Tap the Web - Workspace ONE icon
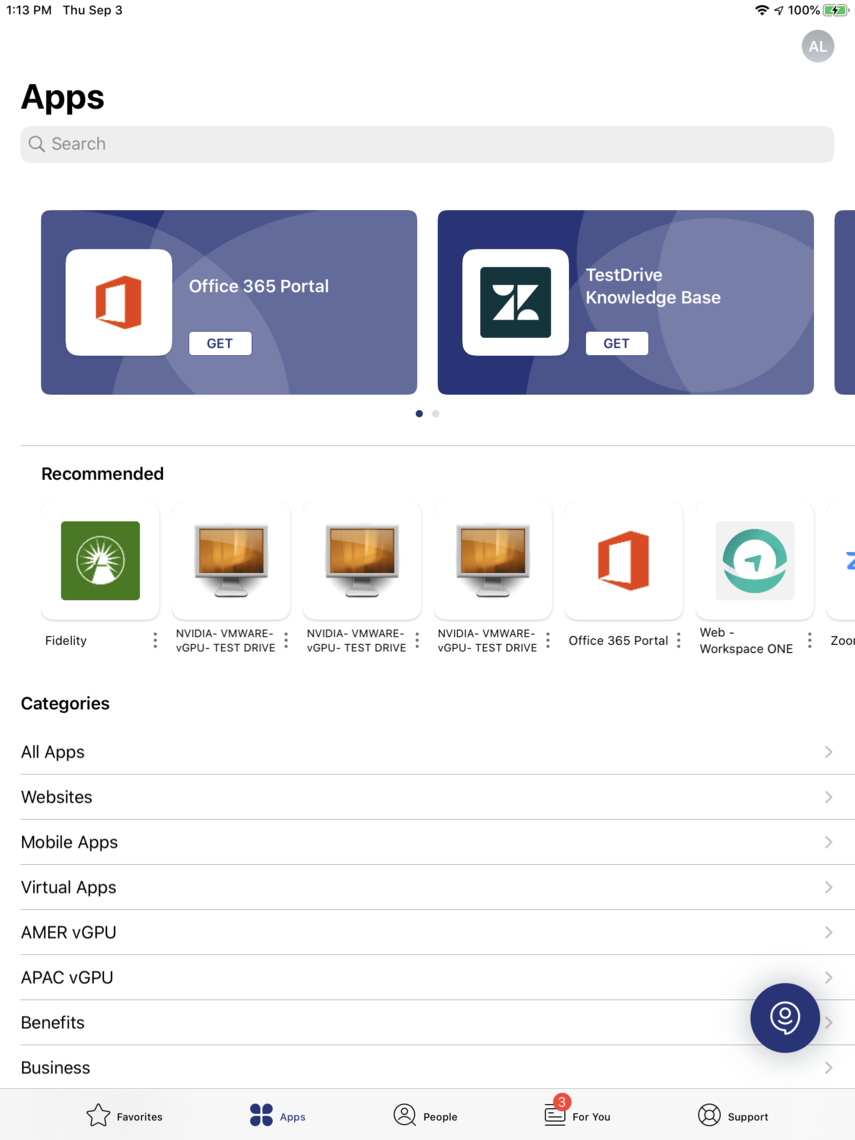The height and width of the screenshot is (1140, 855). [x=754, y=561]
